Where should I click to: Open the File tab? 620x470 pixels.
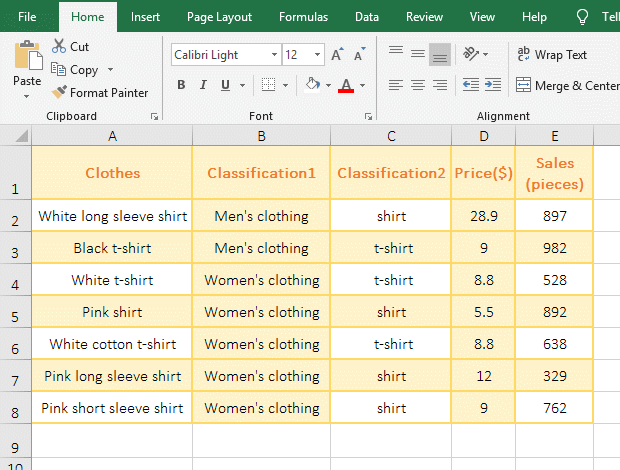tap(27, 17)
